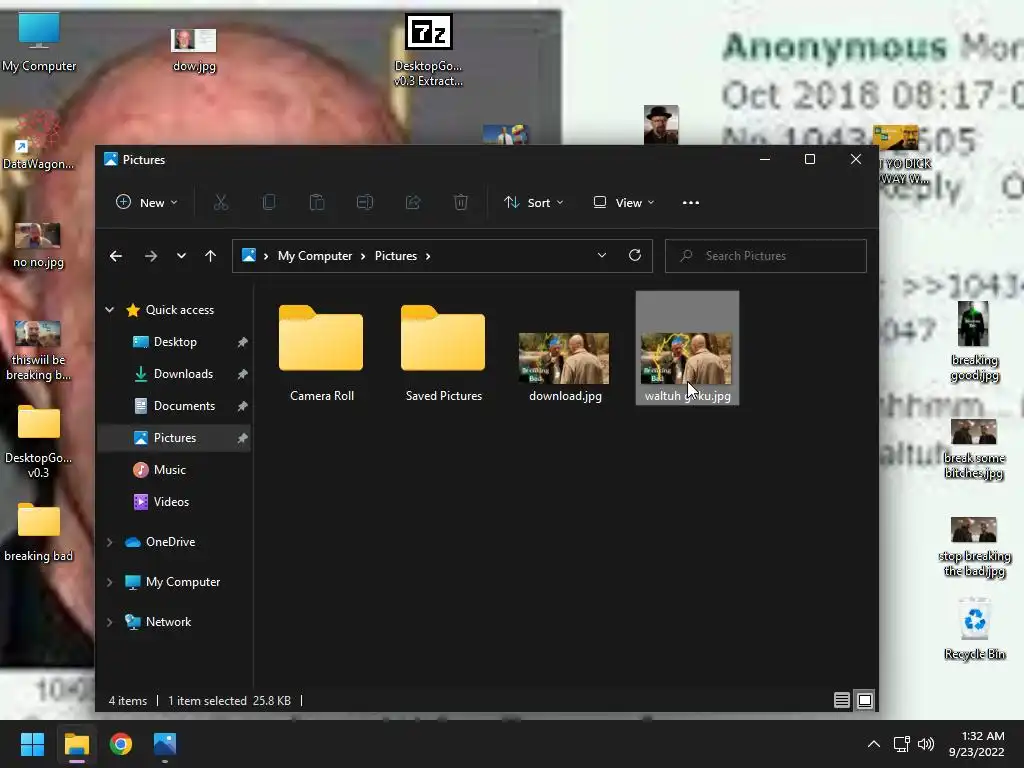Click the Search Pictures field
Screen dimensions: 1024x768
[x=765, y=255]
